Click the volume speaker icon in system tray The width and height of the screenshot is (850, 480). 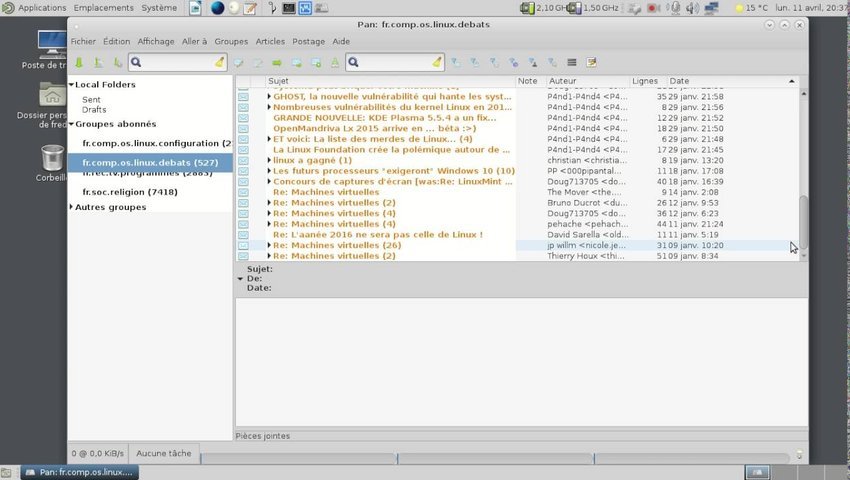(692, 8)
